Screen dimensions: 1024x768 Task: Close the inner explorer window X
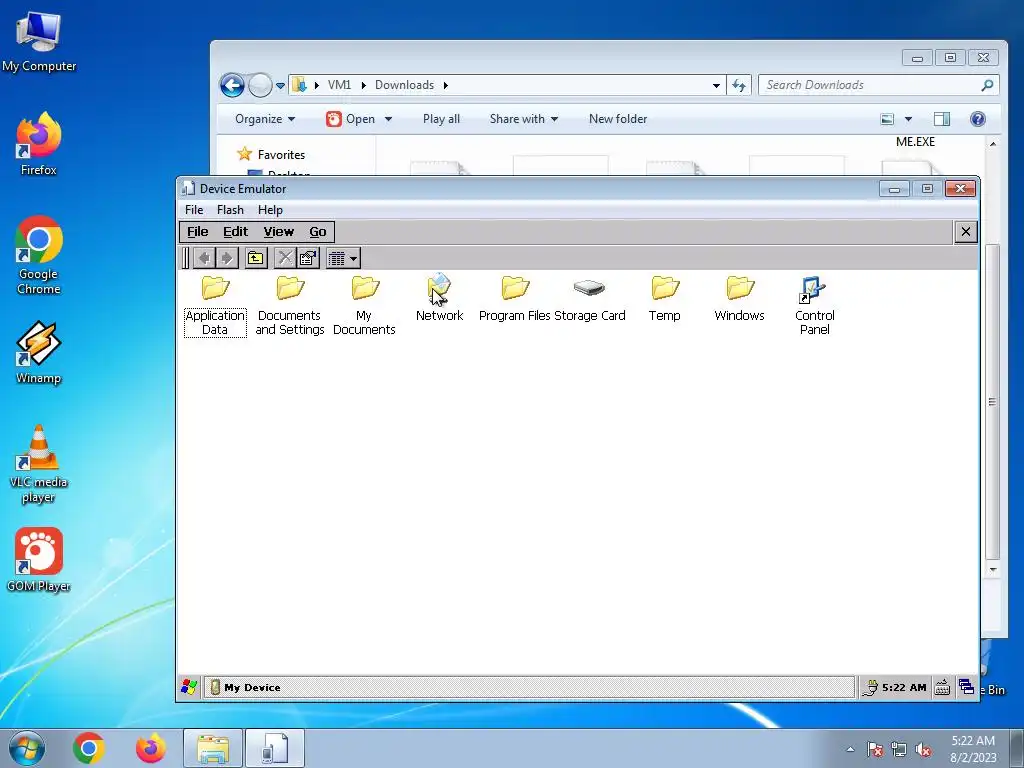point(966,232)
